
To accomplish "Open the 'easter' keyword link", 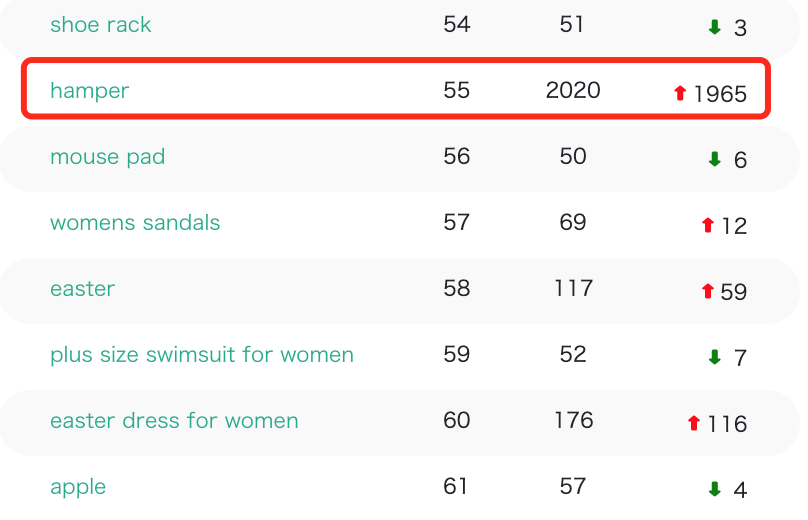I will (x=82, y=289).
